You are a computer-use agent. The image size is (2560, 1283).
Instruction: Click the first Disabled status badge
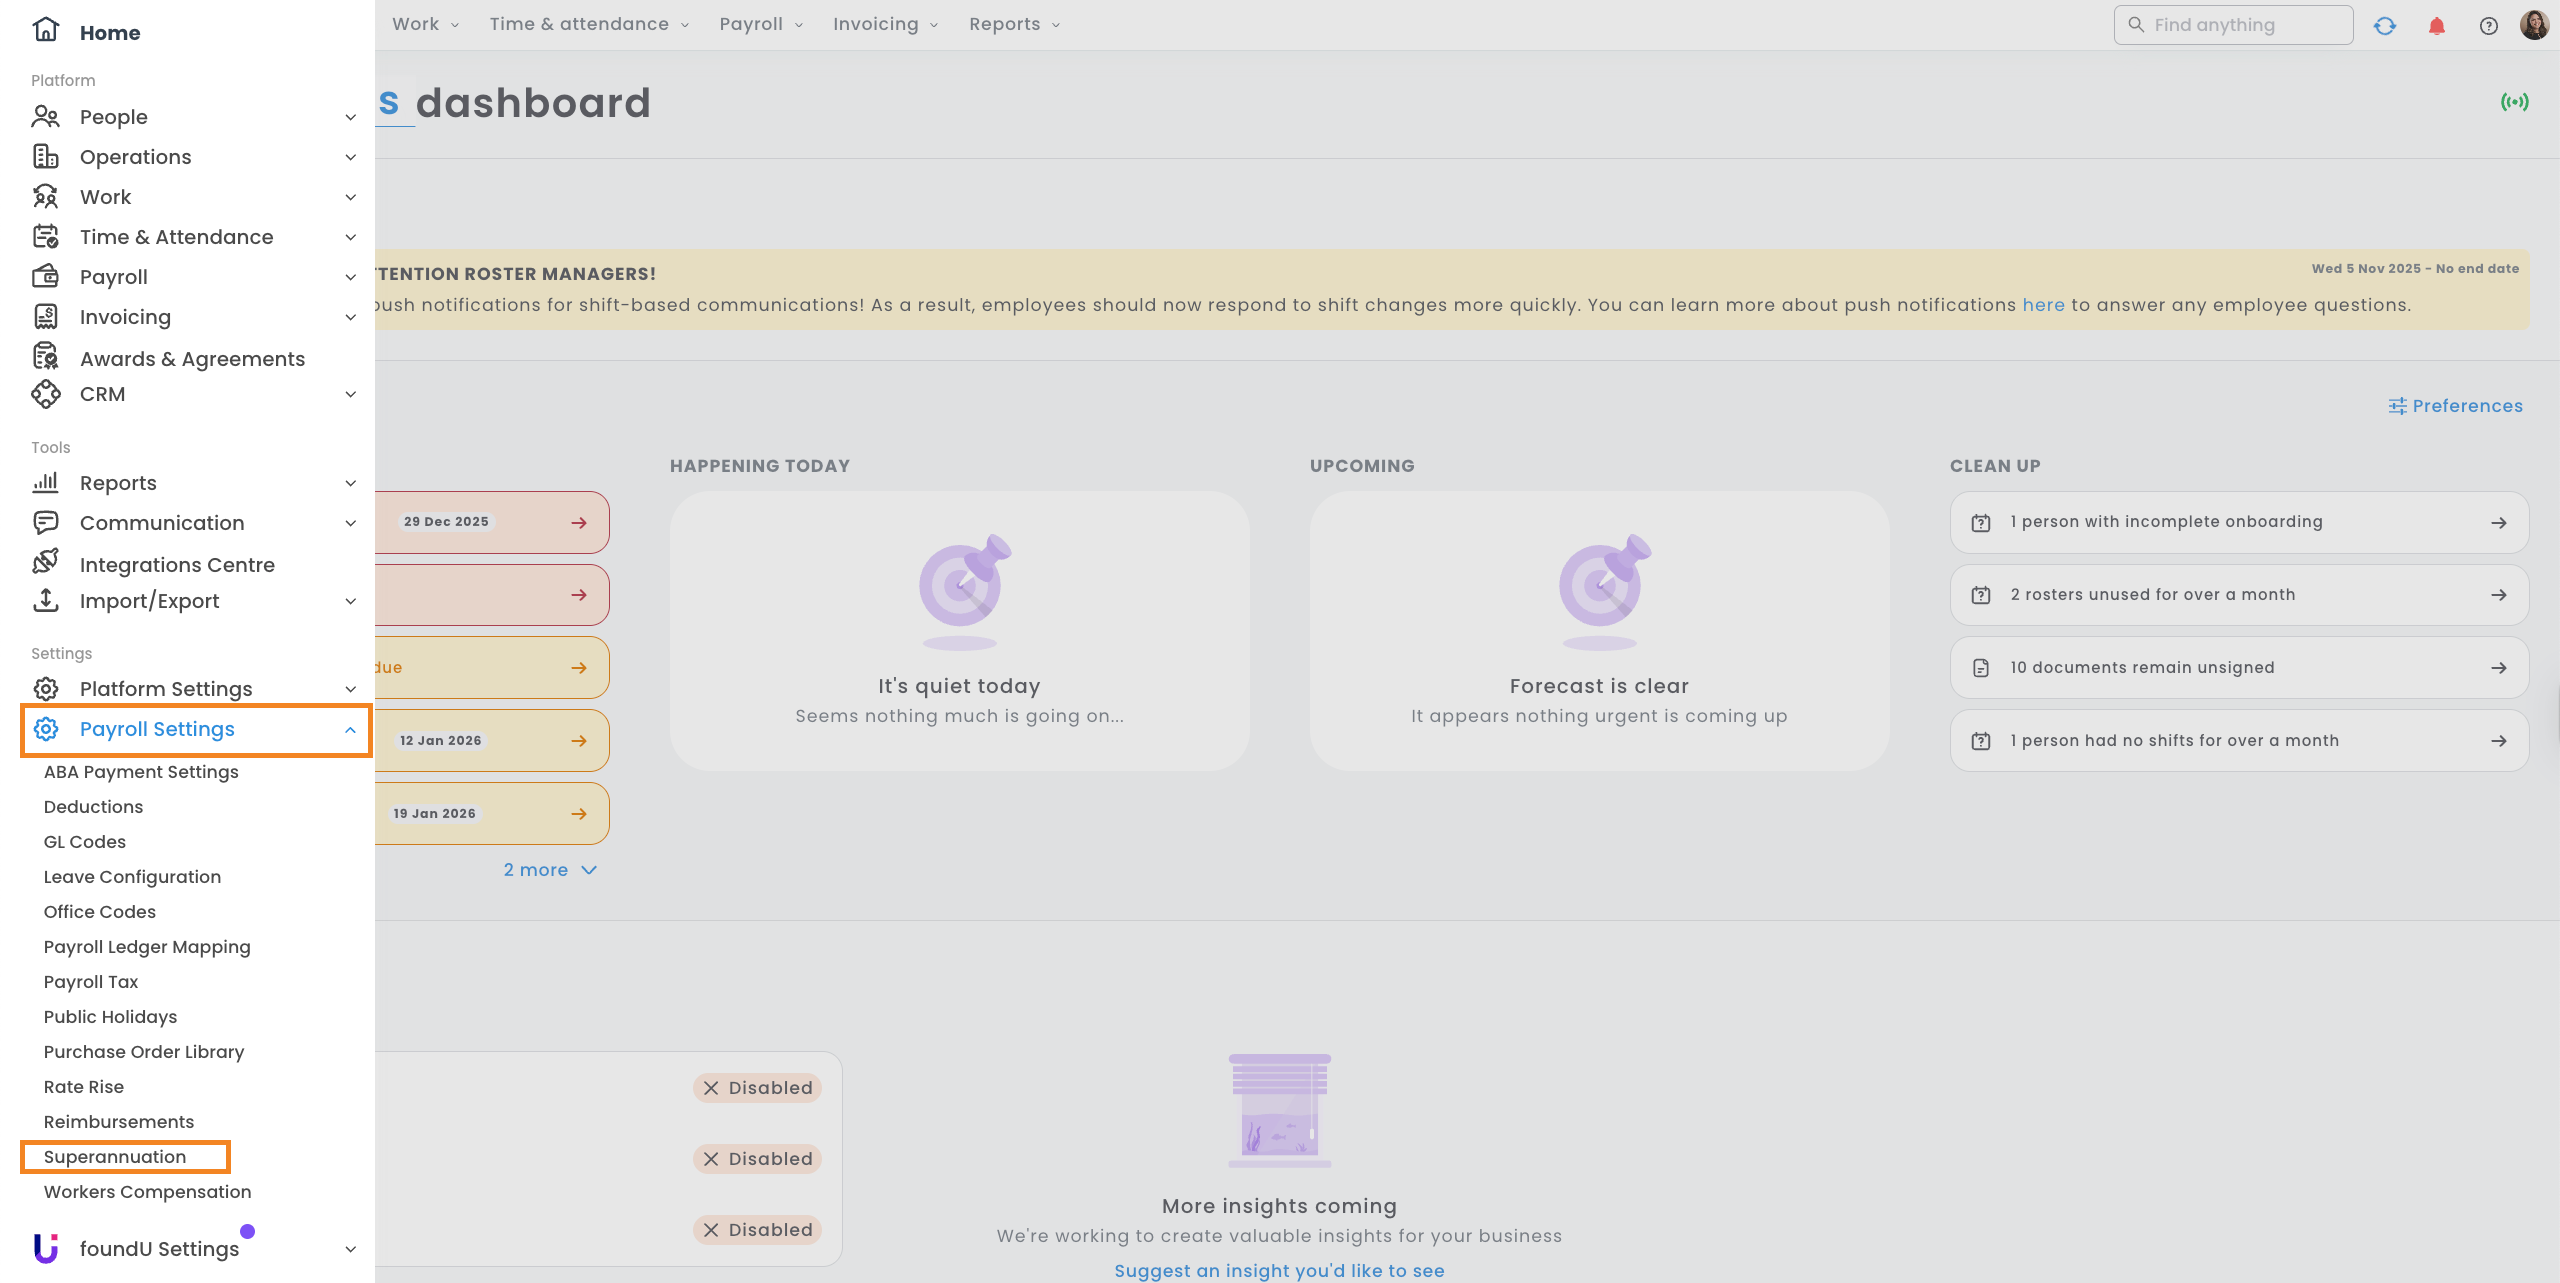pos(757,1088)
